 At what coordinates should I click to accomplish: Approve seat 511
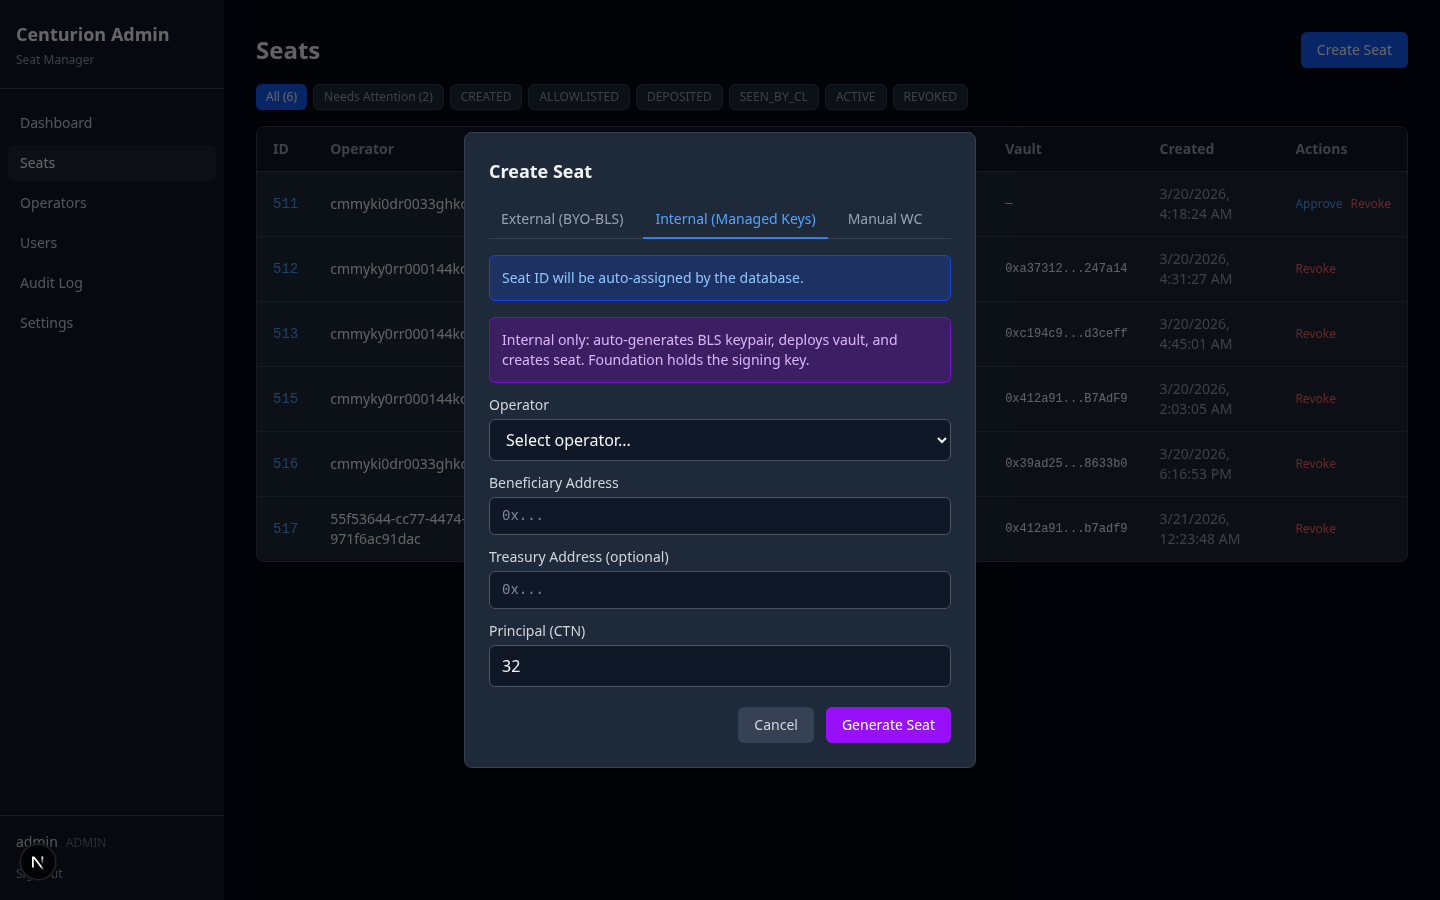pos(1318,203)
